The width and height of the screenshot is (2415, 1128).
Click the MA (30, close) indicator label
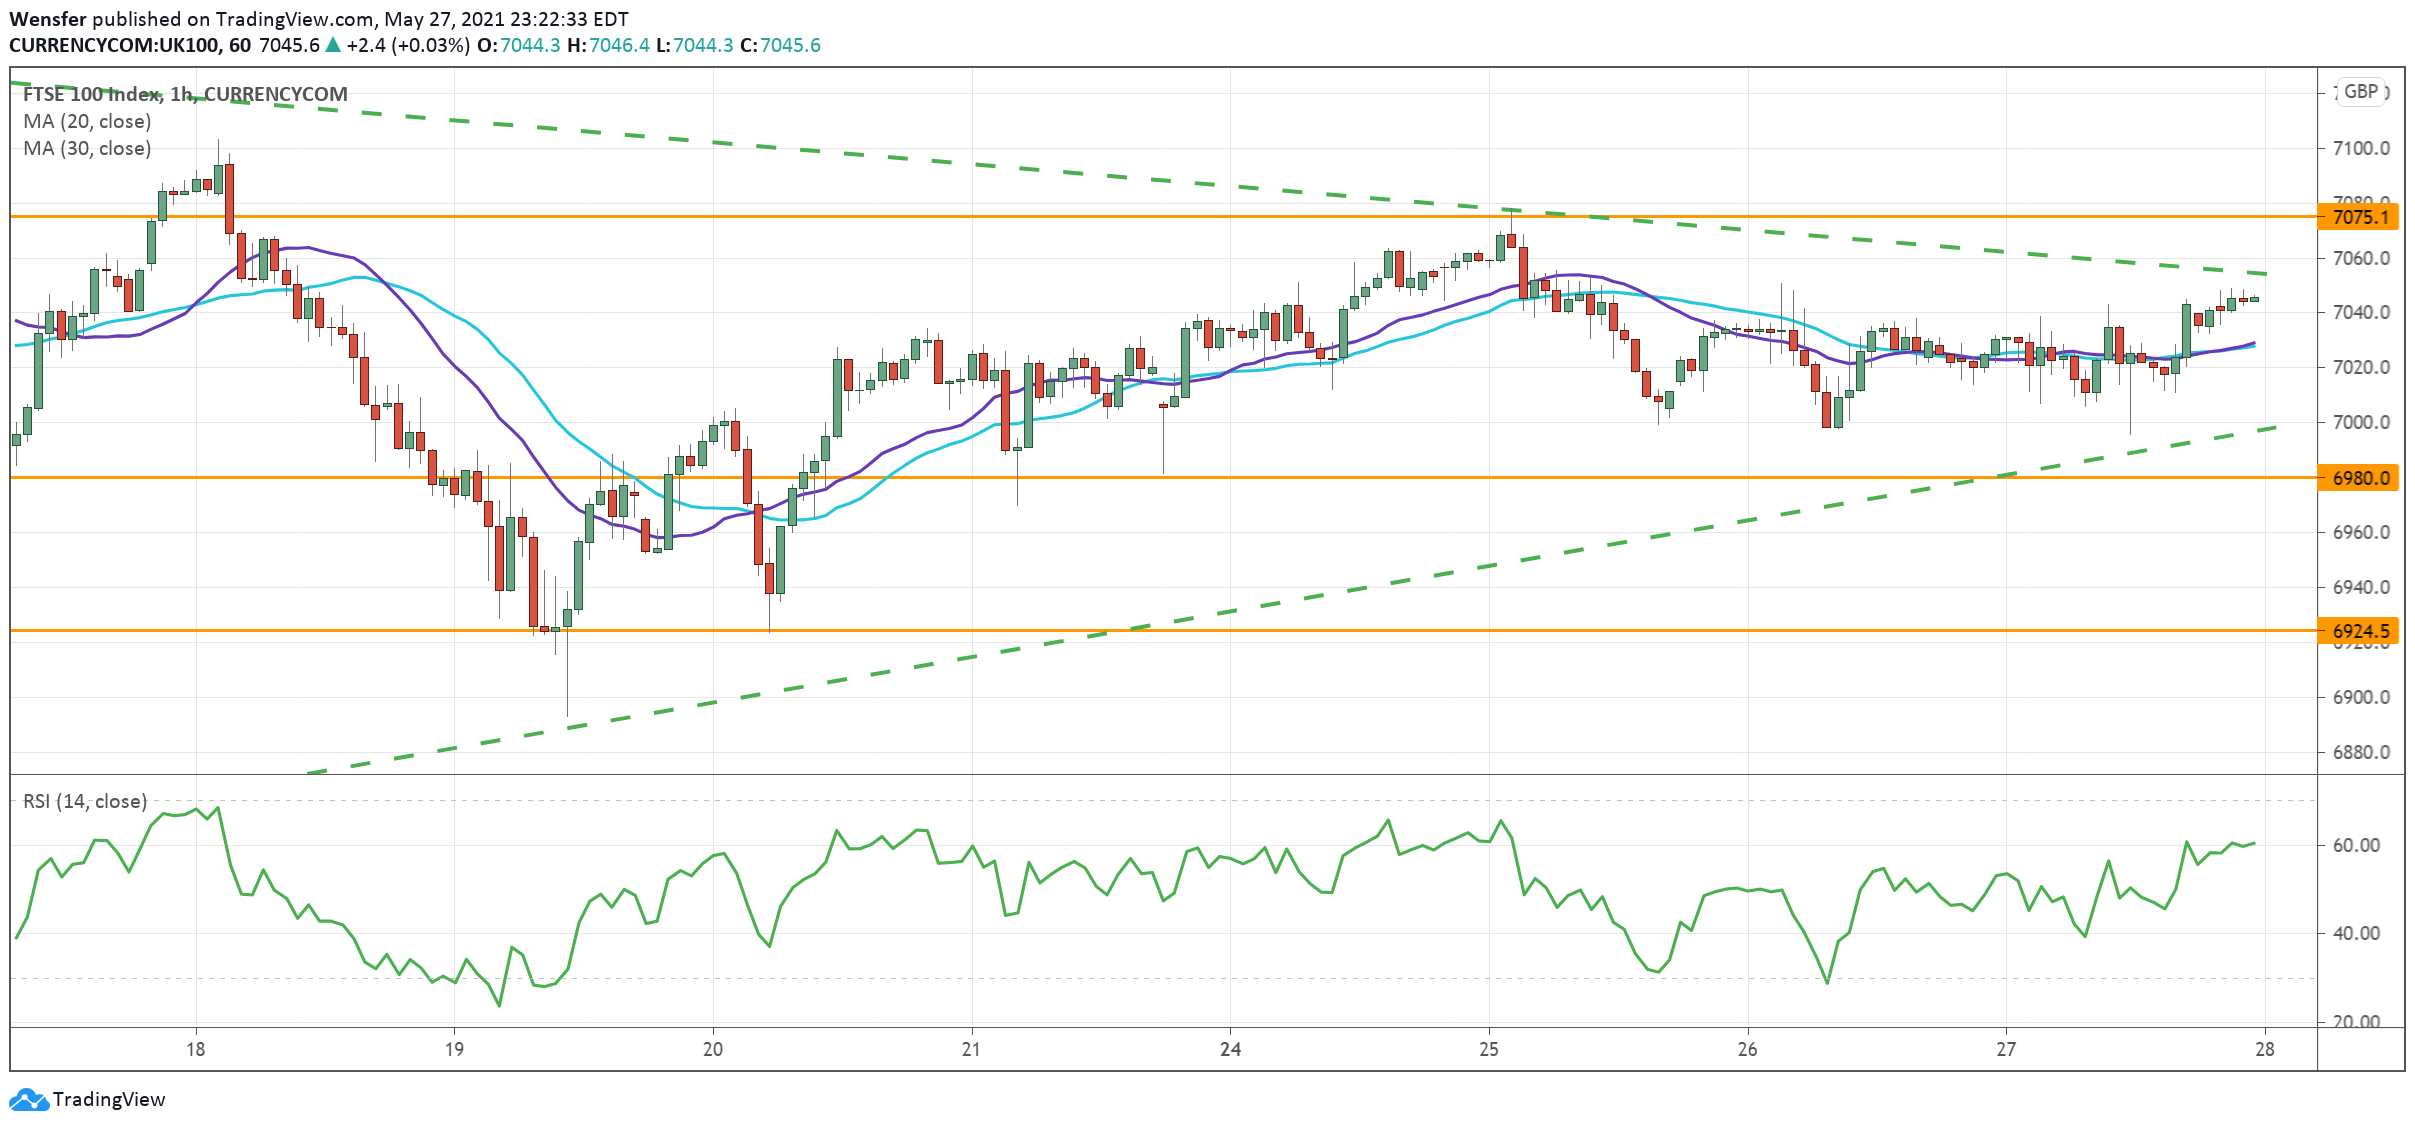point(87,148)
